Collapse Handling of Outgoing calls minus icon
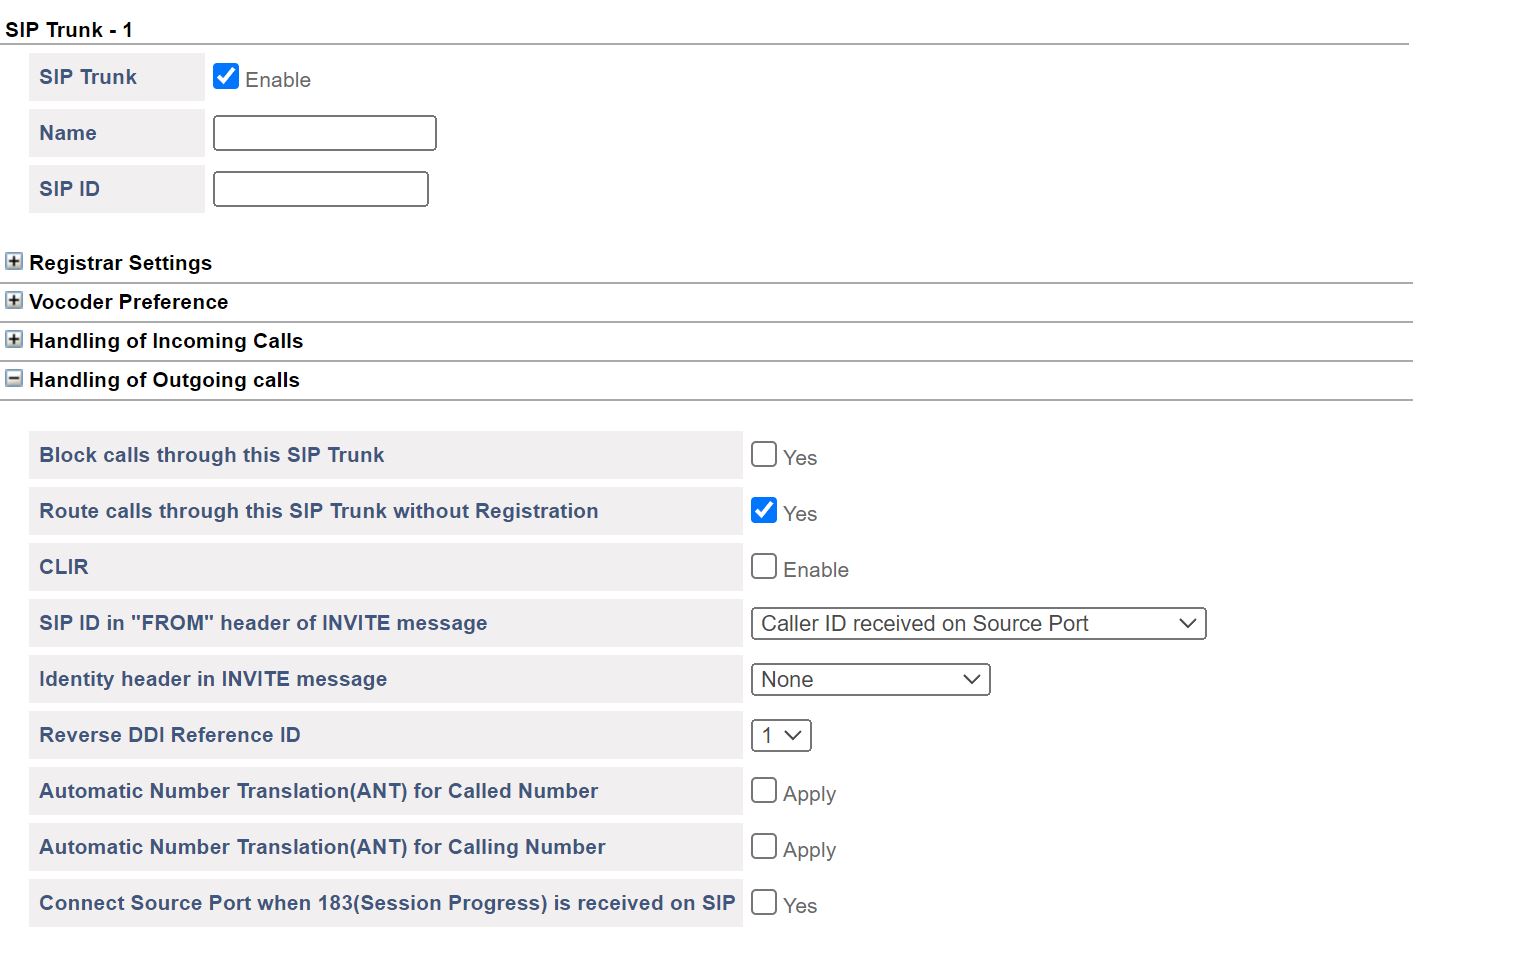This screenshot has width=1533, height=963. [x=14, y=379]
